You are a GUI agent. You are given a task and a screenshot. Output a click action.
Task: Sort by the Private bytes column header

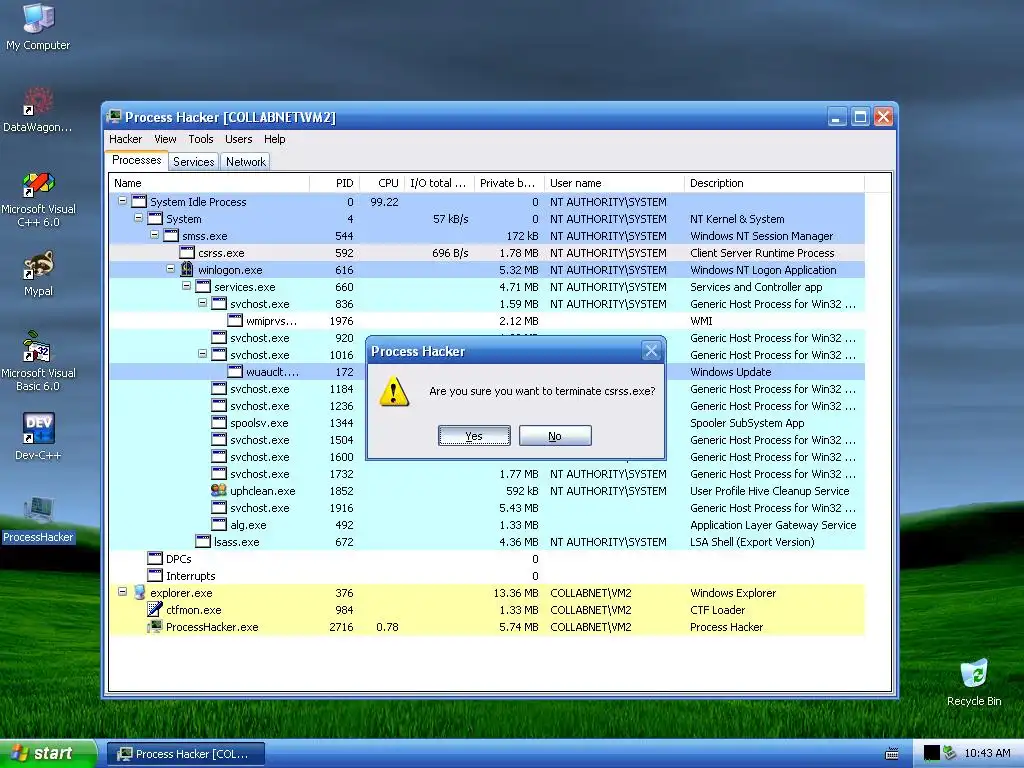[x=509, y=183]
